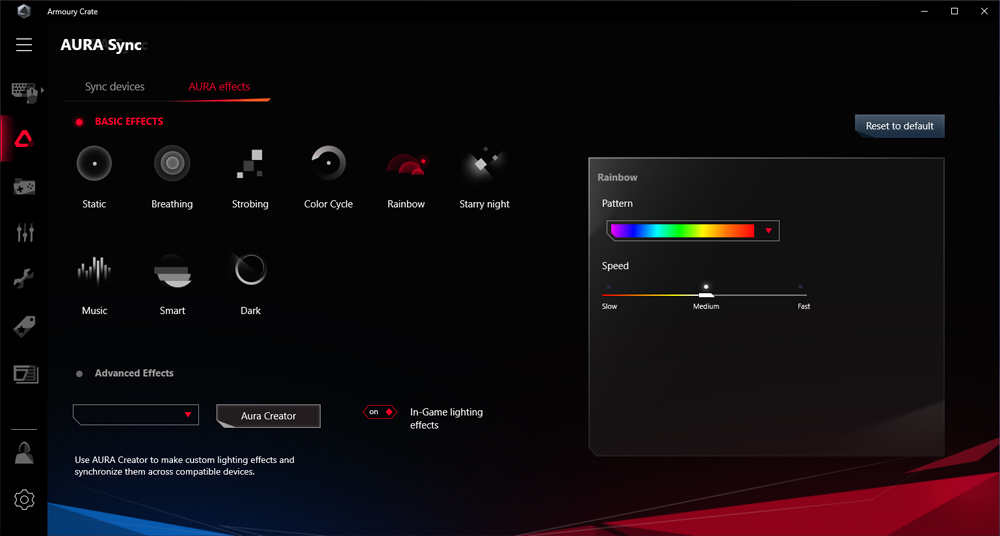Select the Starry night effect icon
The height and width of the screenshot is (536, 1000).
pos(484,163)
